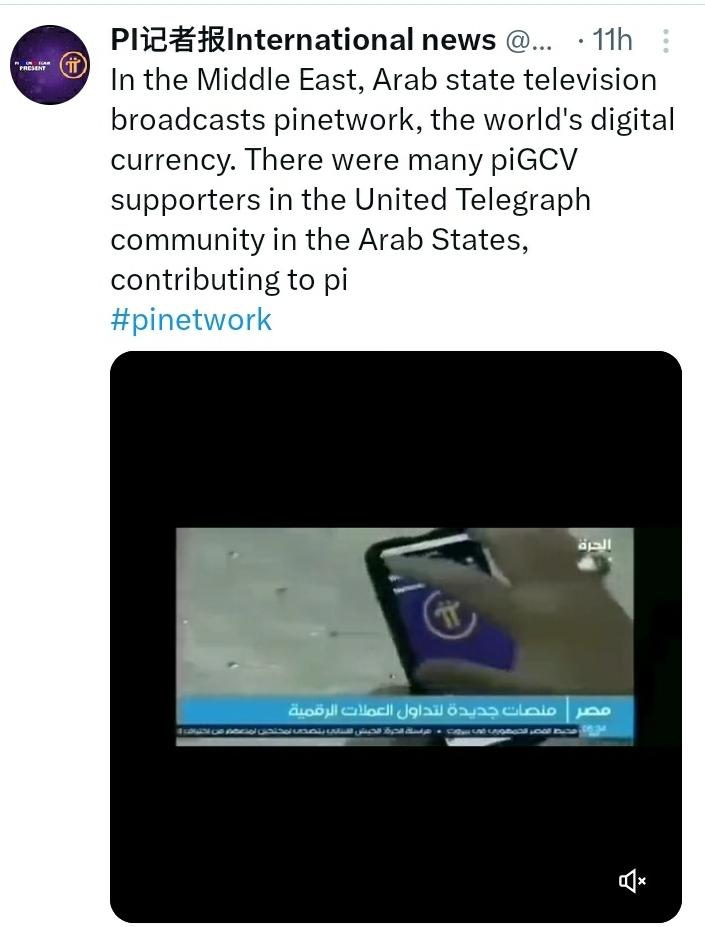Image resolution: width=705 pixels, height=927 pixels.
Task: Open the three-dot more options menu
Action: 666,41
